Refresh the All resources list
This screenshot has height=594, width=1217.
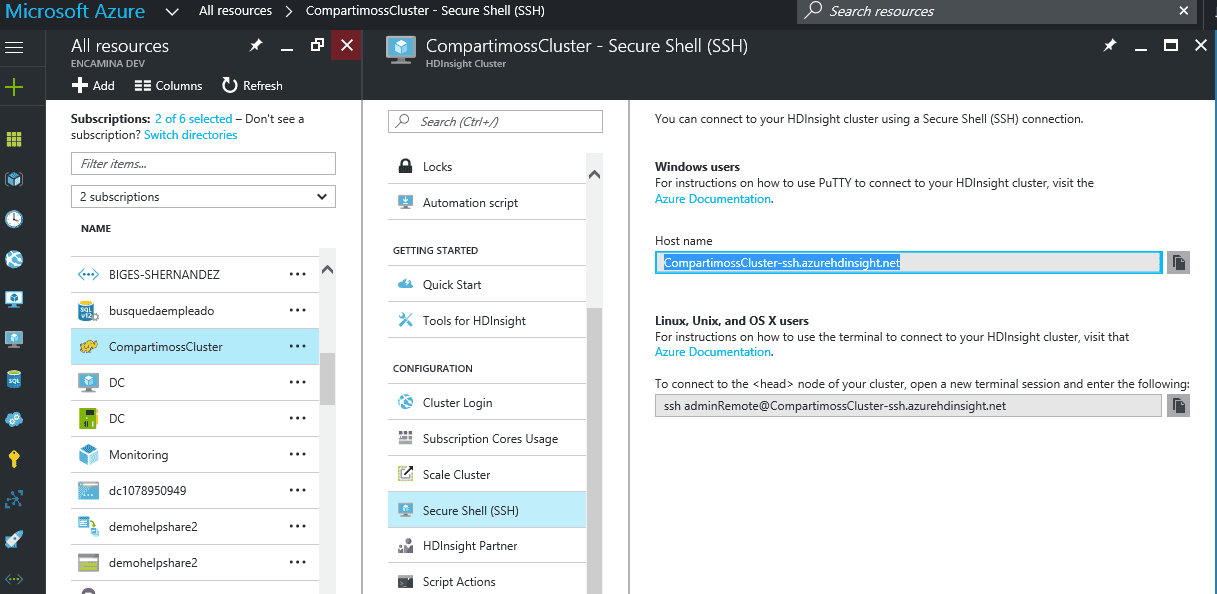click(252, 86)
